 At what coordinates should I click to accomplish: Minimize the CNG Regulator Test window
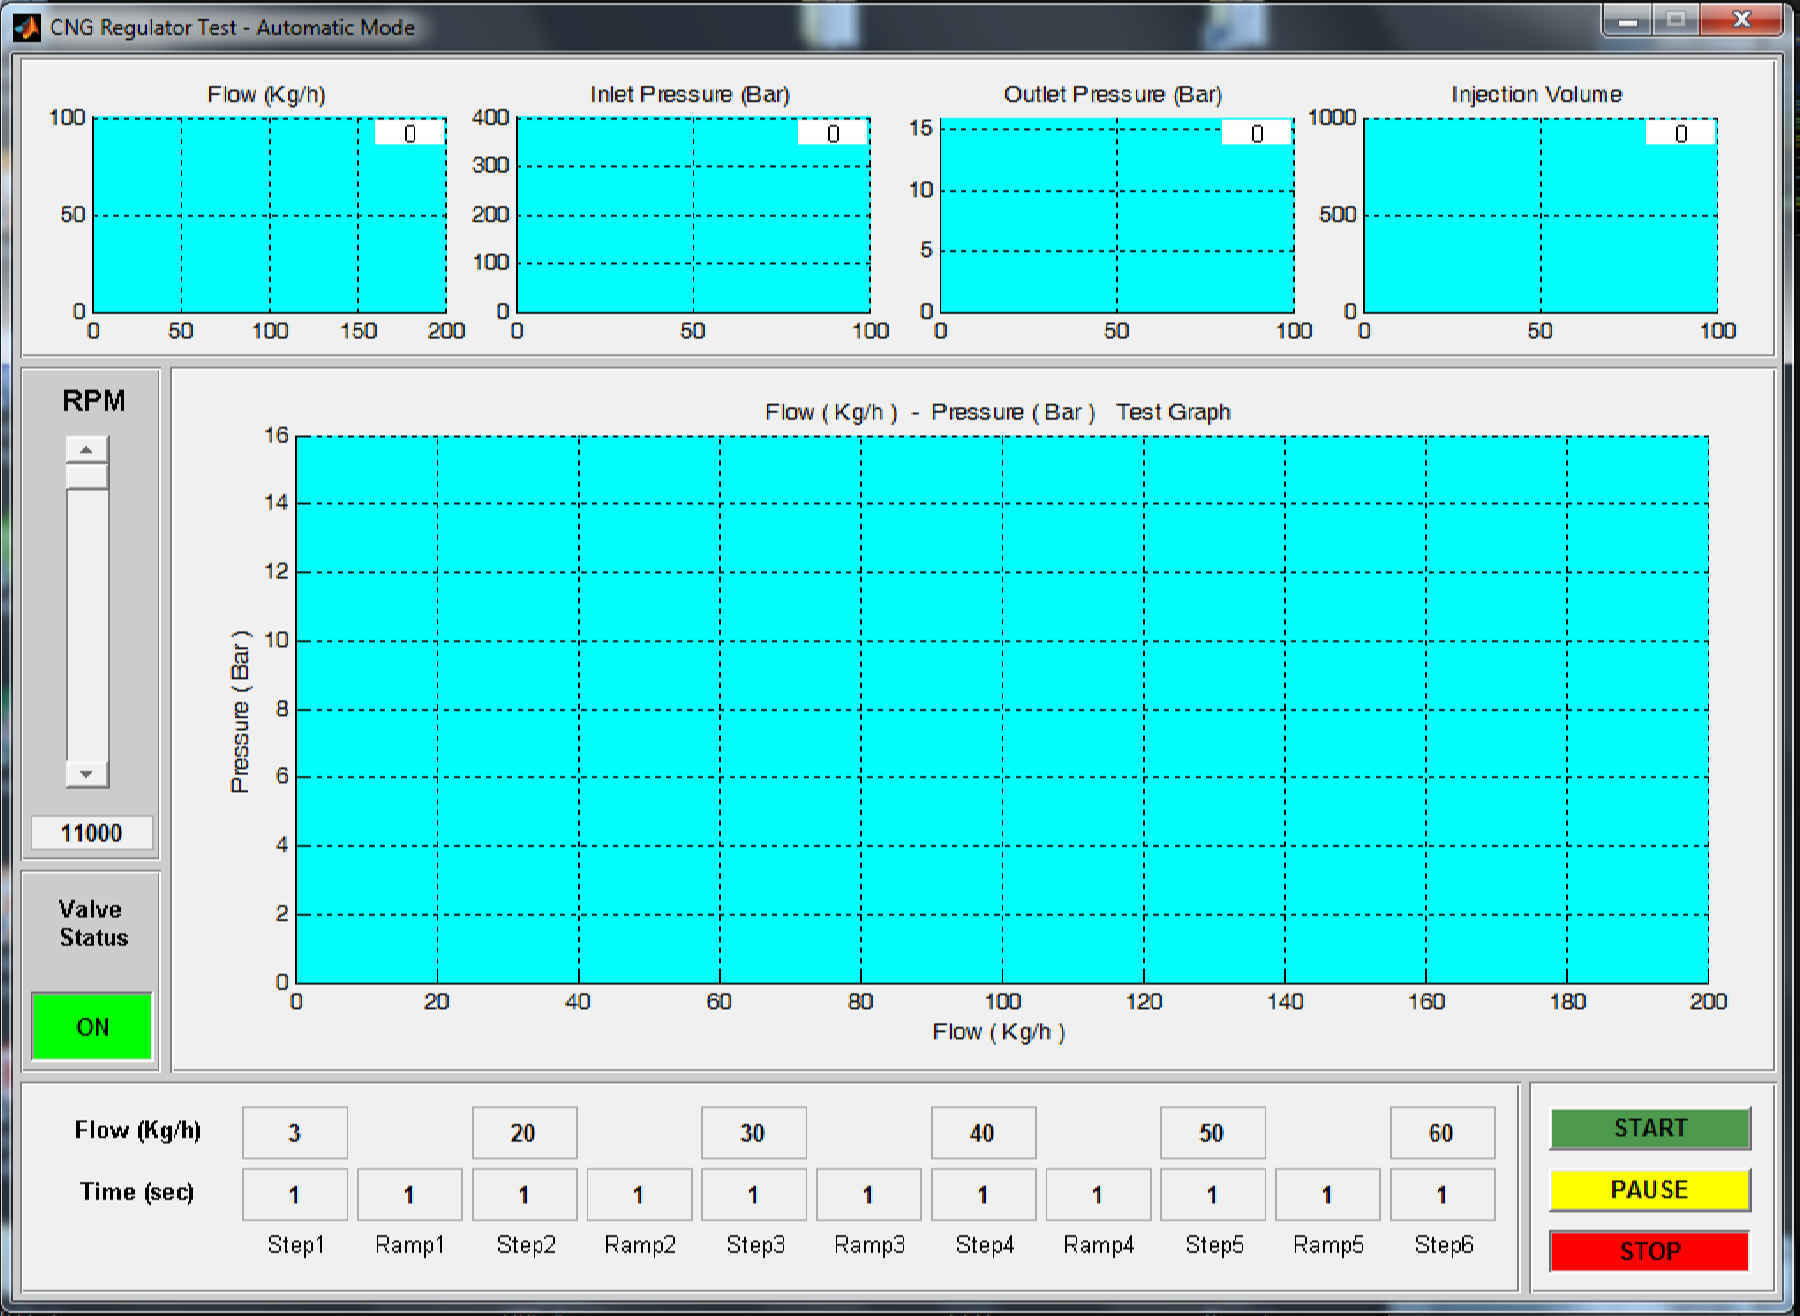point(1628,20)
